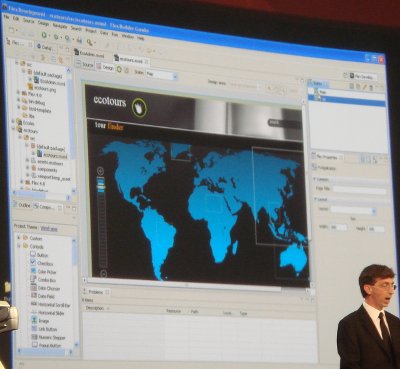Click the Path column header

[x=195, y=312]
